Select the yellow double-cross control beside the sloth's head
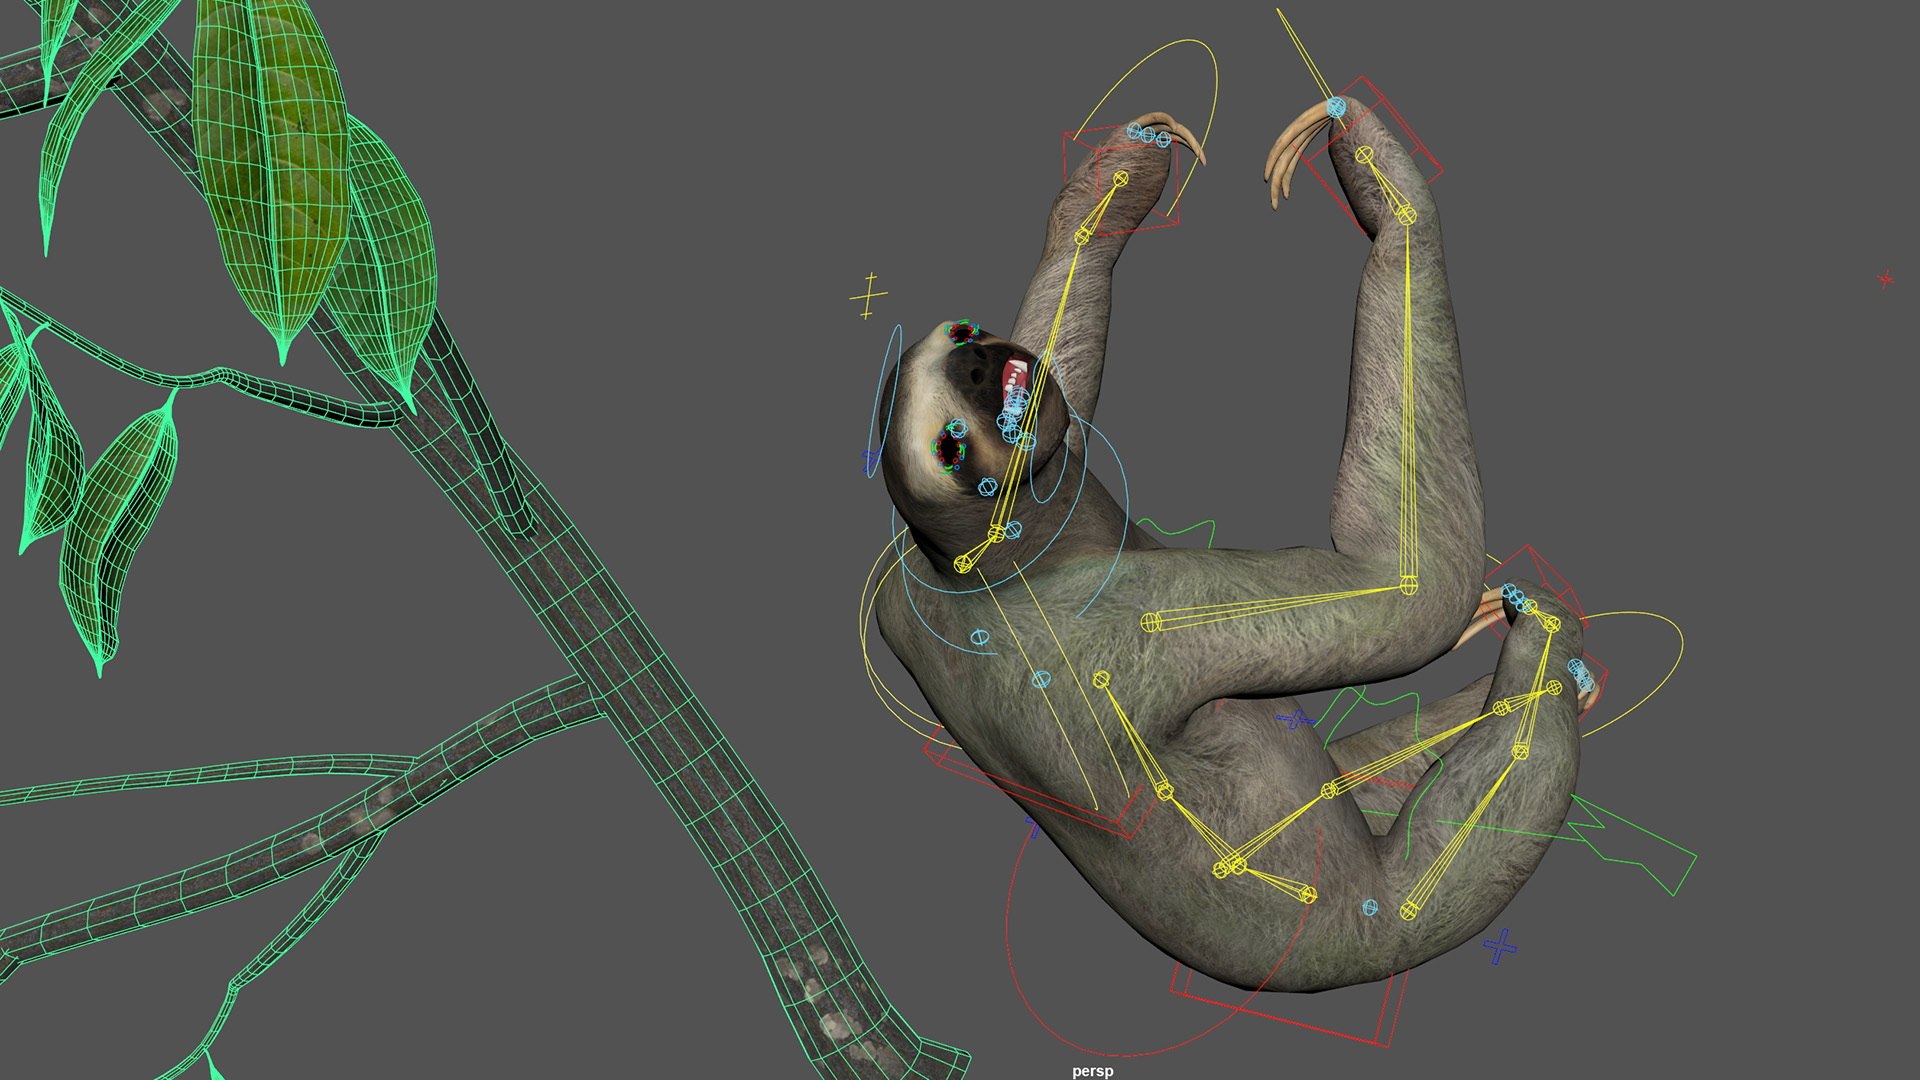 click(x=868, y=296)
